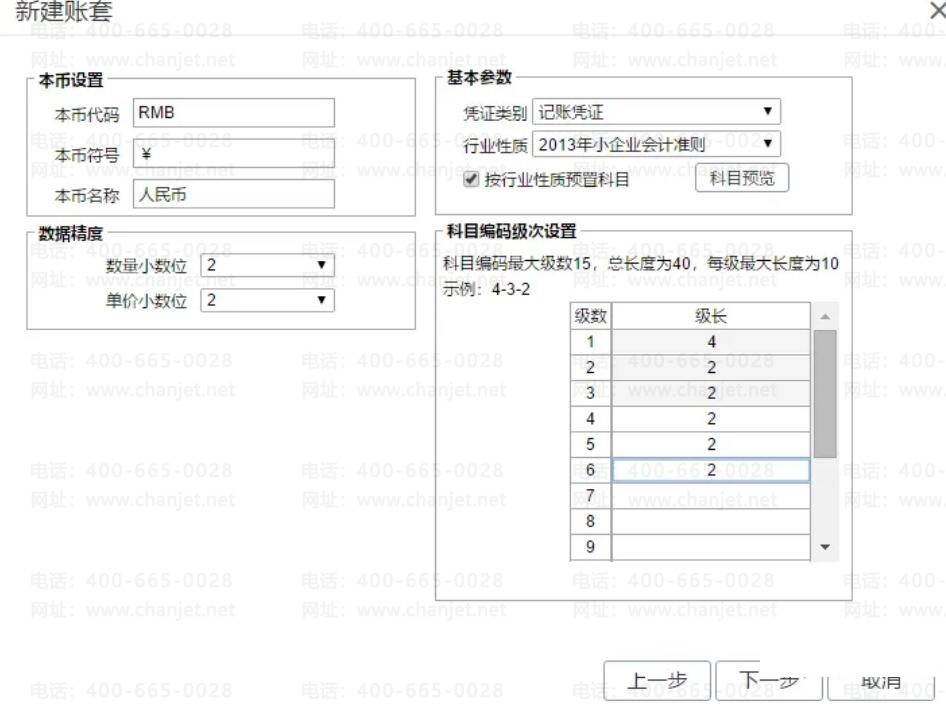
Task: Click empty 级长 cell for level 8
Action: click(711, 522)
